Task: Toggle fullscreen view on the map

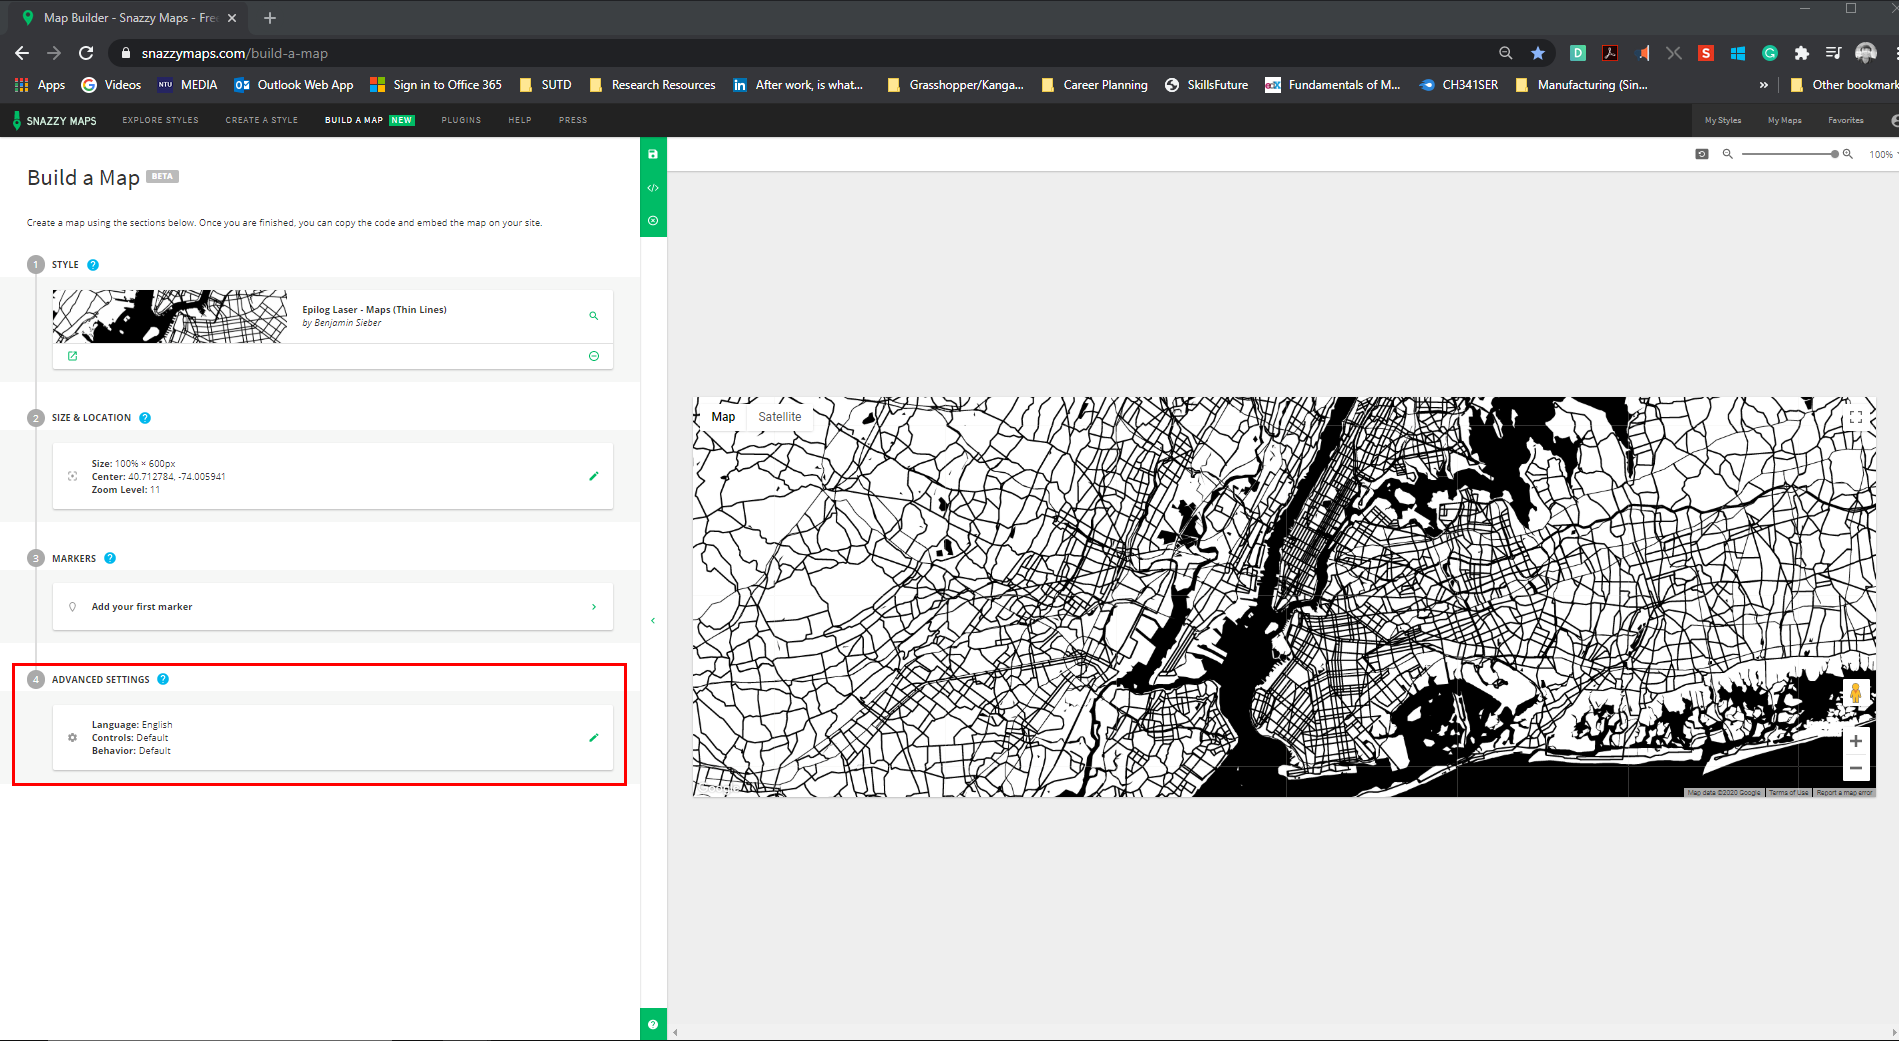Action: coord(1856,417)
